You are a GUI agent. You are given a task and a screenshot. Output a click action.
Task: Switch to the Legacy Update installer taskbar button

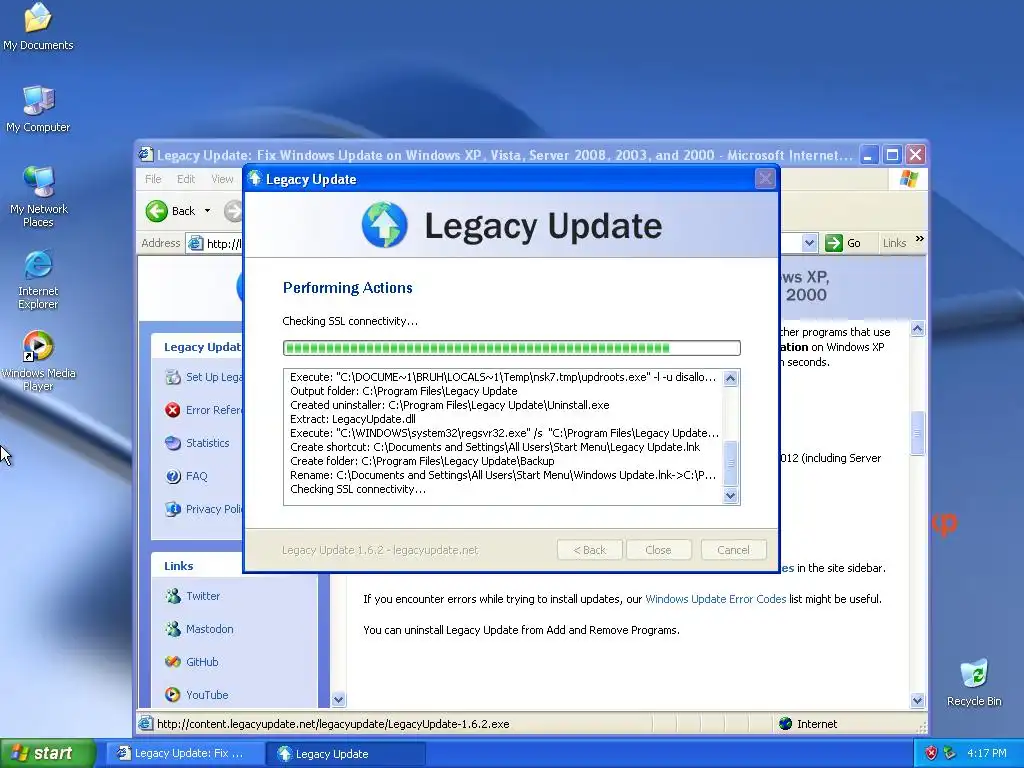point(347,754)
